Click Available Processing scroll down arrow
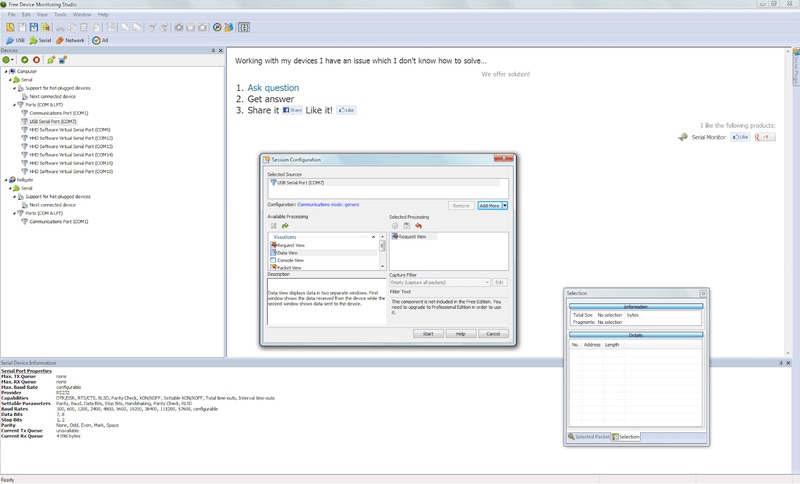The width and height of the screenshot is (800, 484). tap(382, 266)
